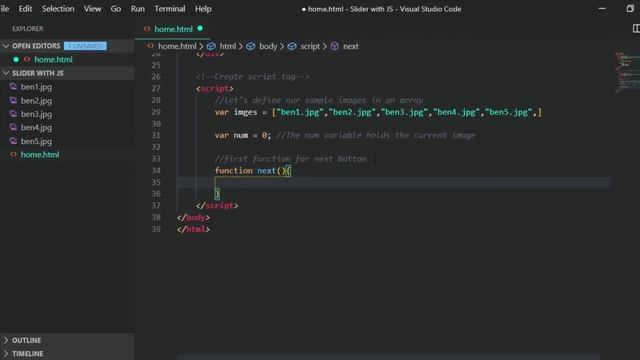Image resolution: width=640 pixels, height=360 pixels.
Task: Click the EXPLORER panel title
Action: [27, 29]
